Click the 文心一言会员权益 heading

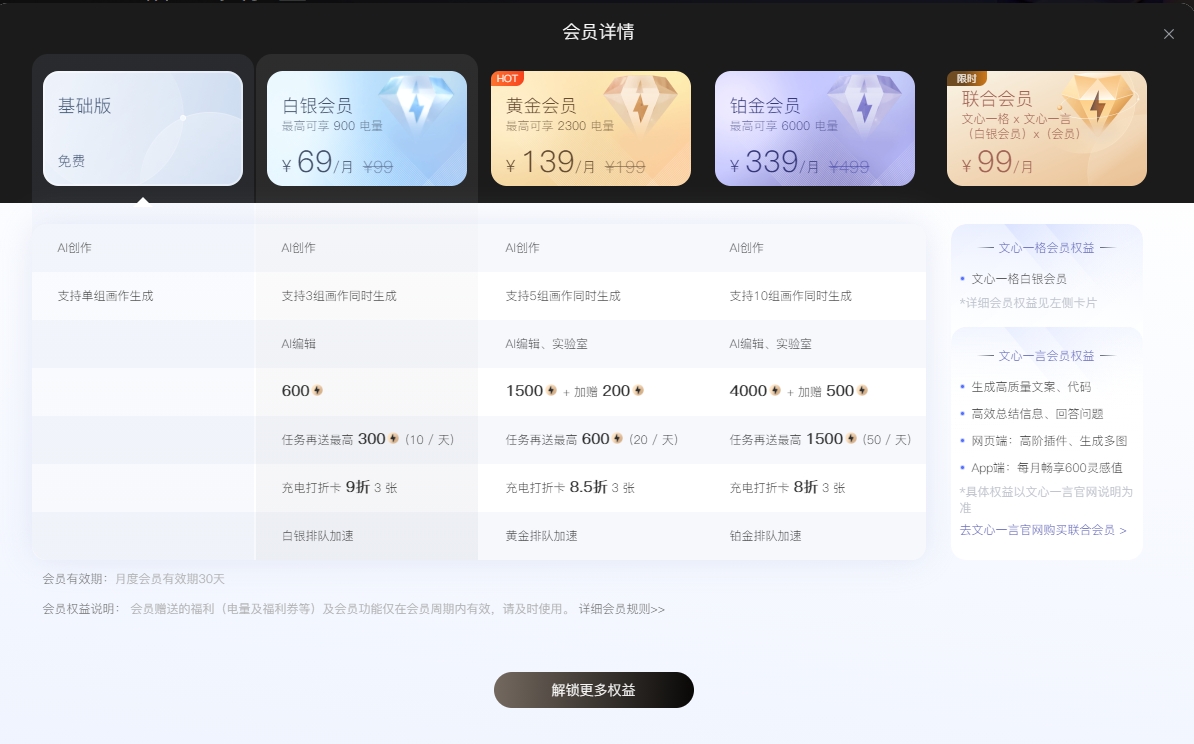click(x=1046, y=356)
